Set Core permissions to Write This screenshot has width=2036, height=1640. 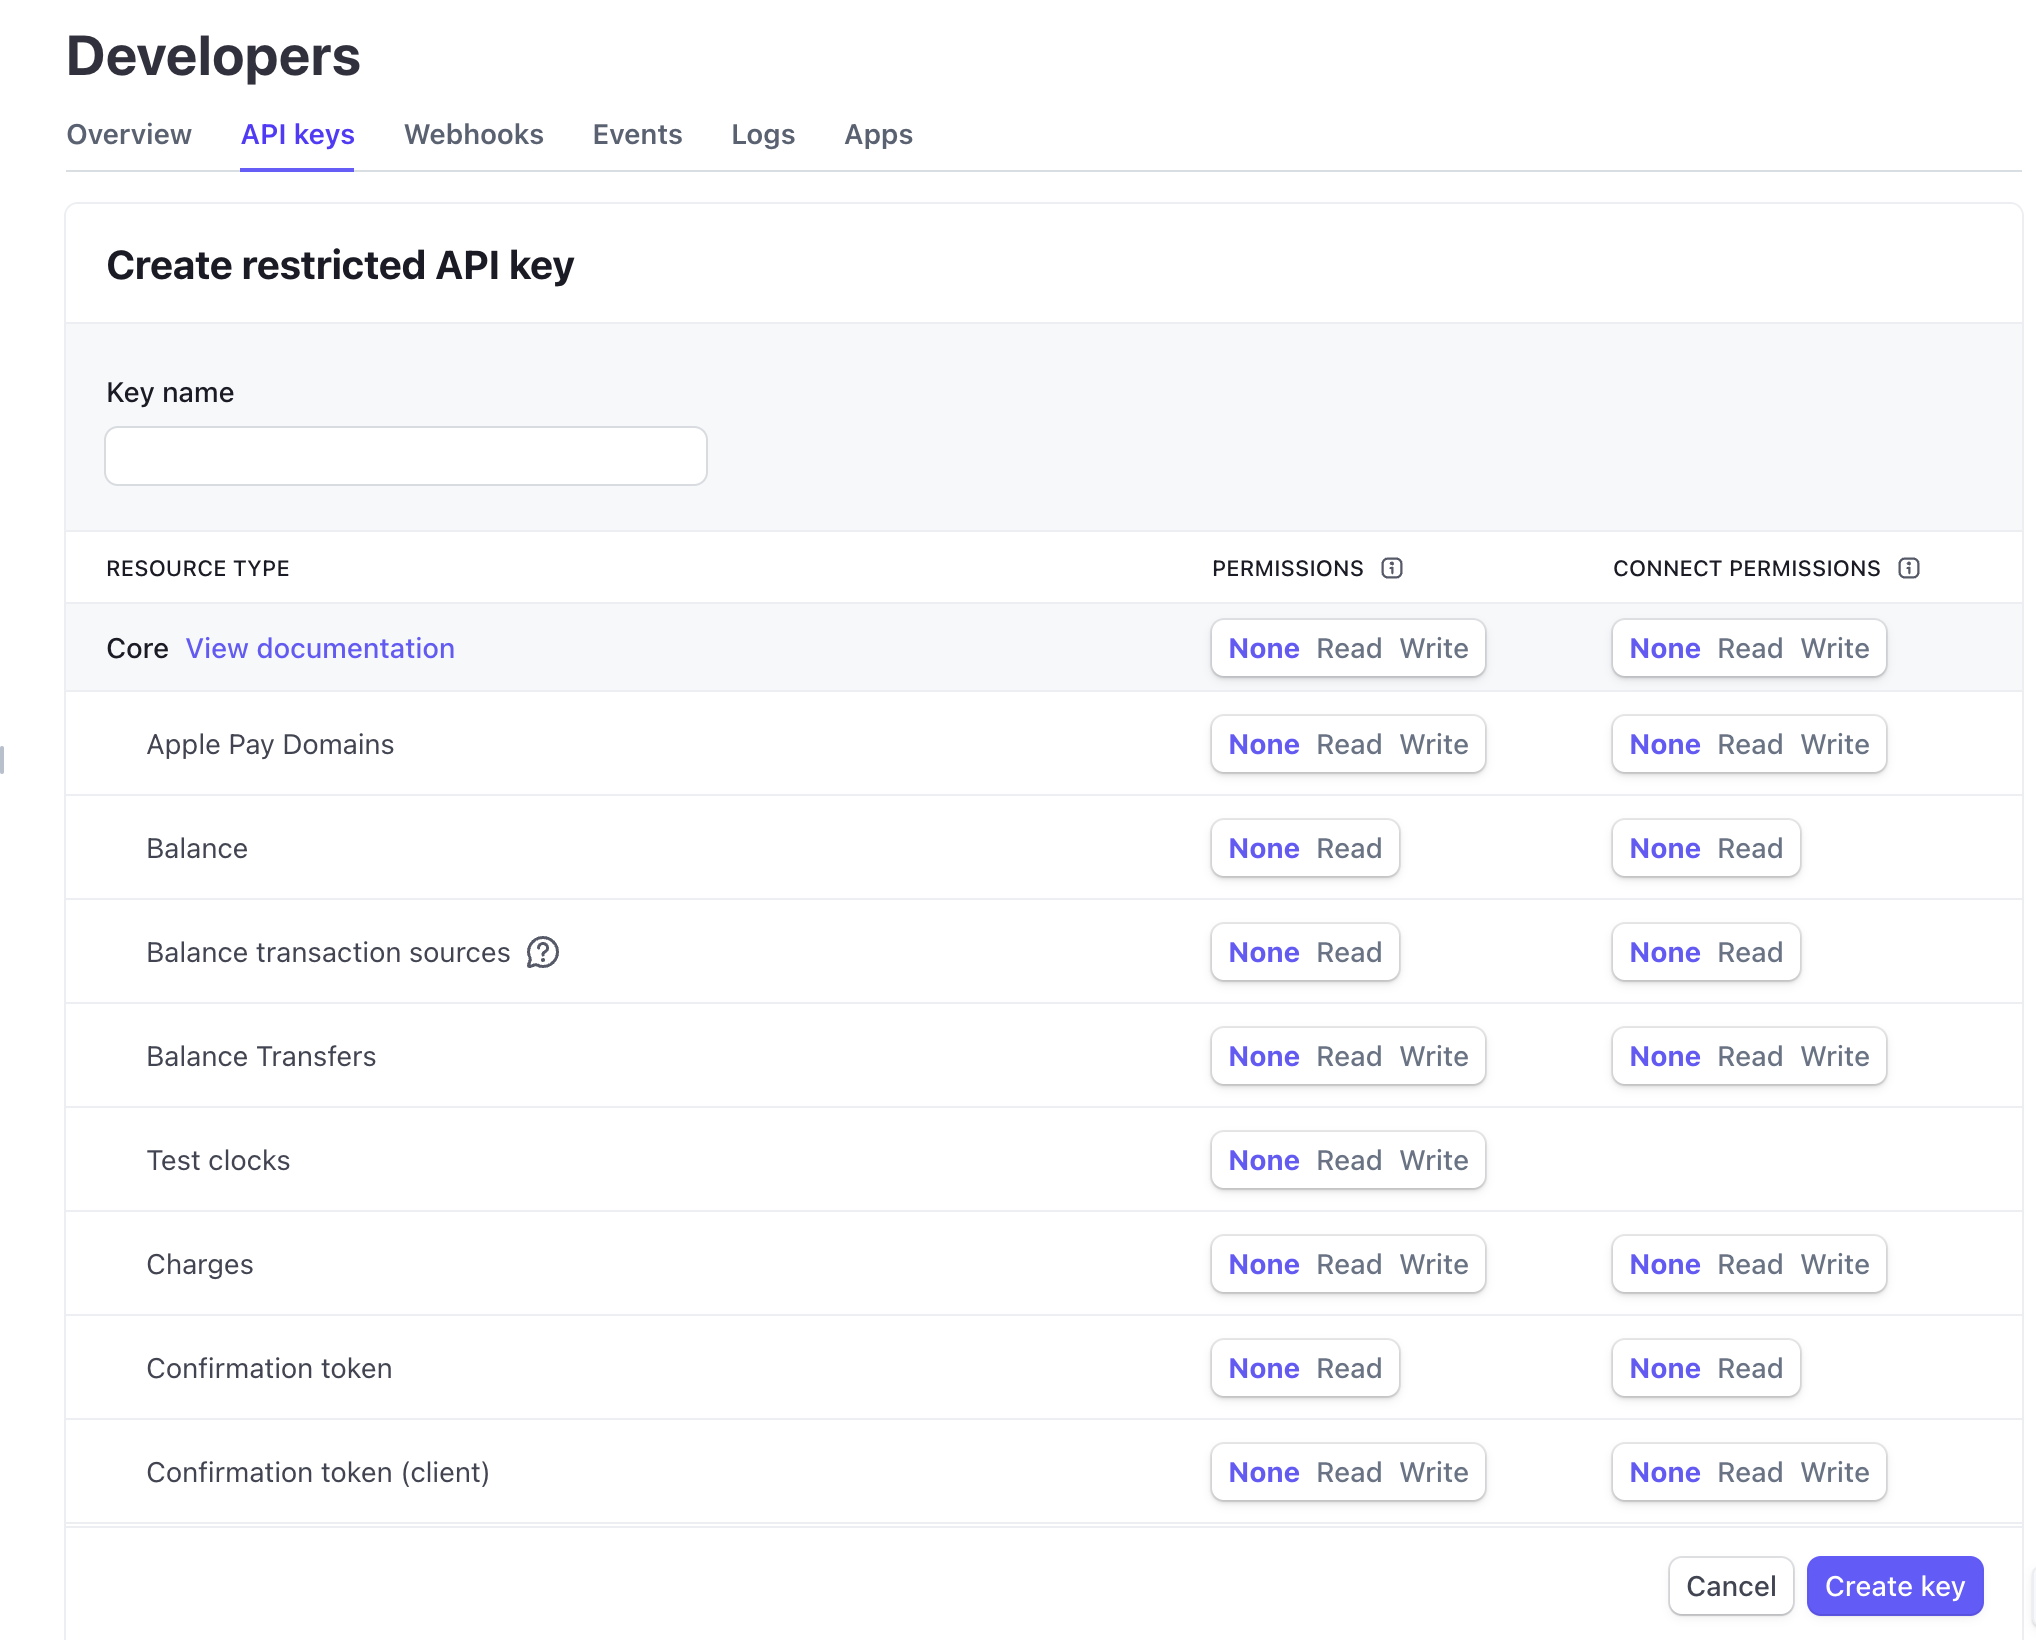tap(1433, 648)
